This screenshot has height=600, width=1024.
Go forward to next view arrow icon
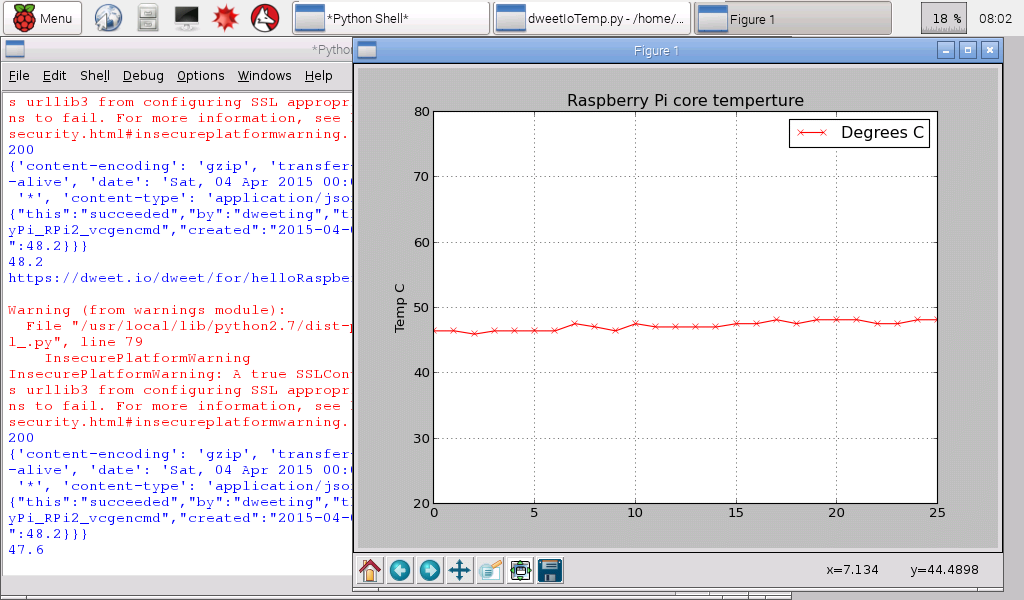point(430,570)
